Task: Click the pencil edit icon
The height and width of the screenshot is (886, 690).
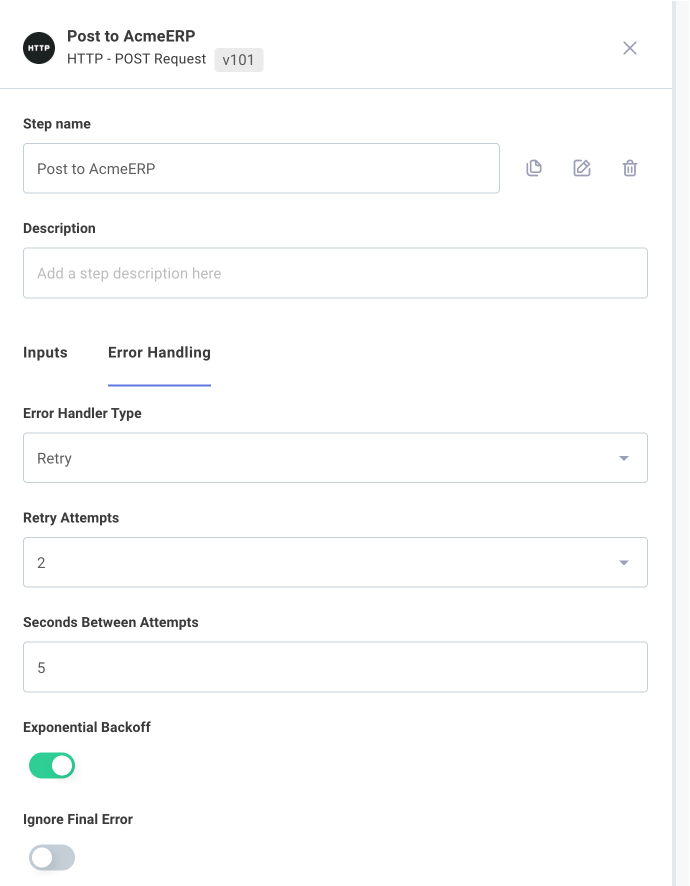Action: click(582, 168)
